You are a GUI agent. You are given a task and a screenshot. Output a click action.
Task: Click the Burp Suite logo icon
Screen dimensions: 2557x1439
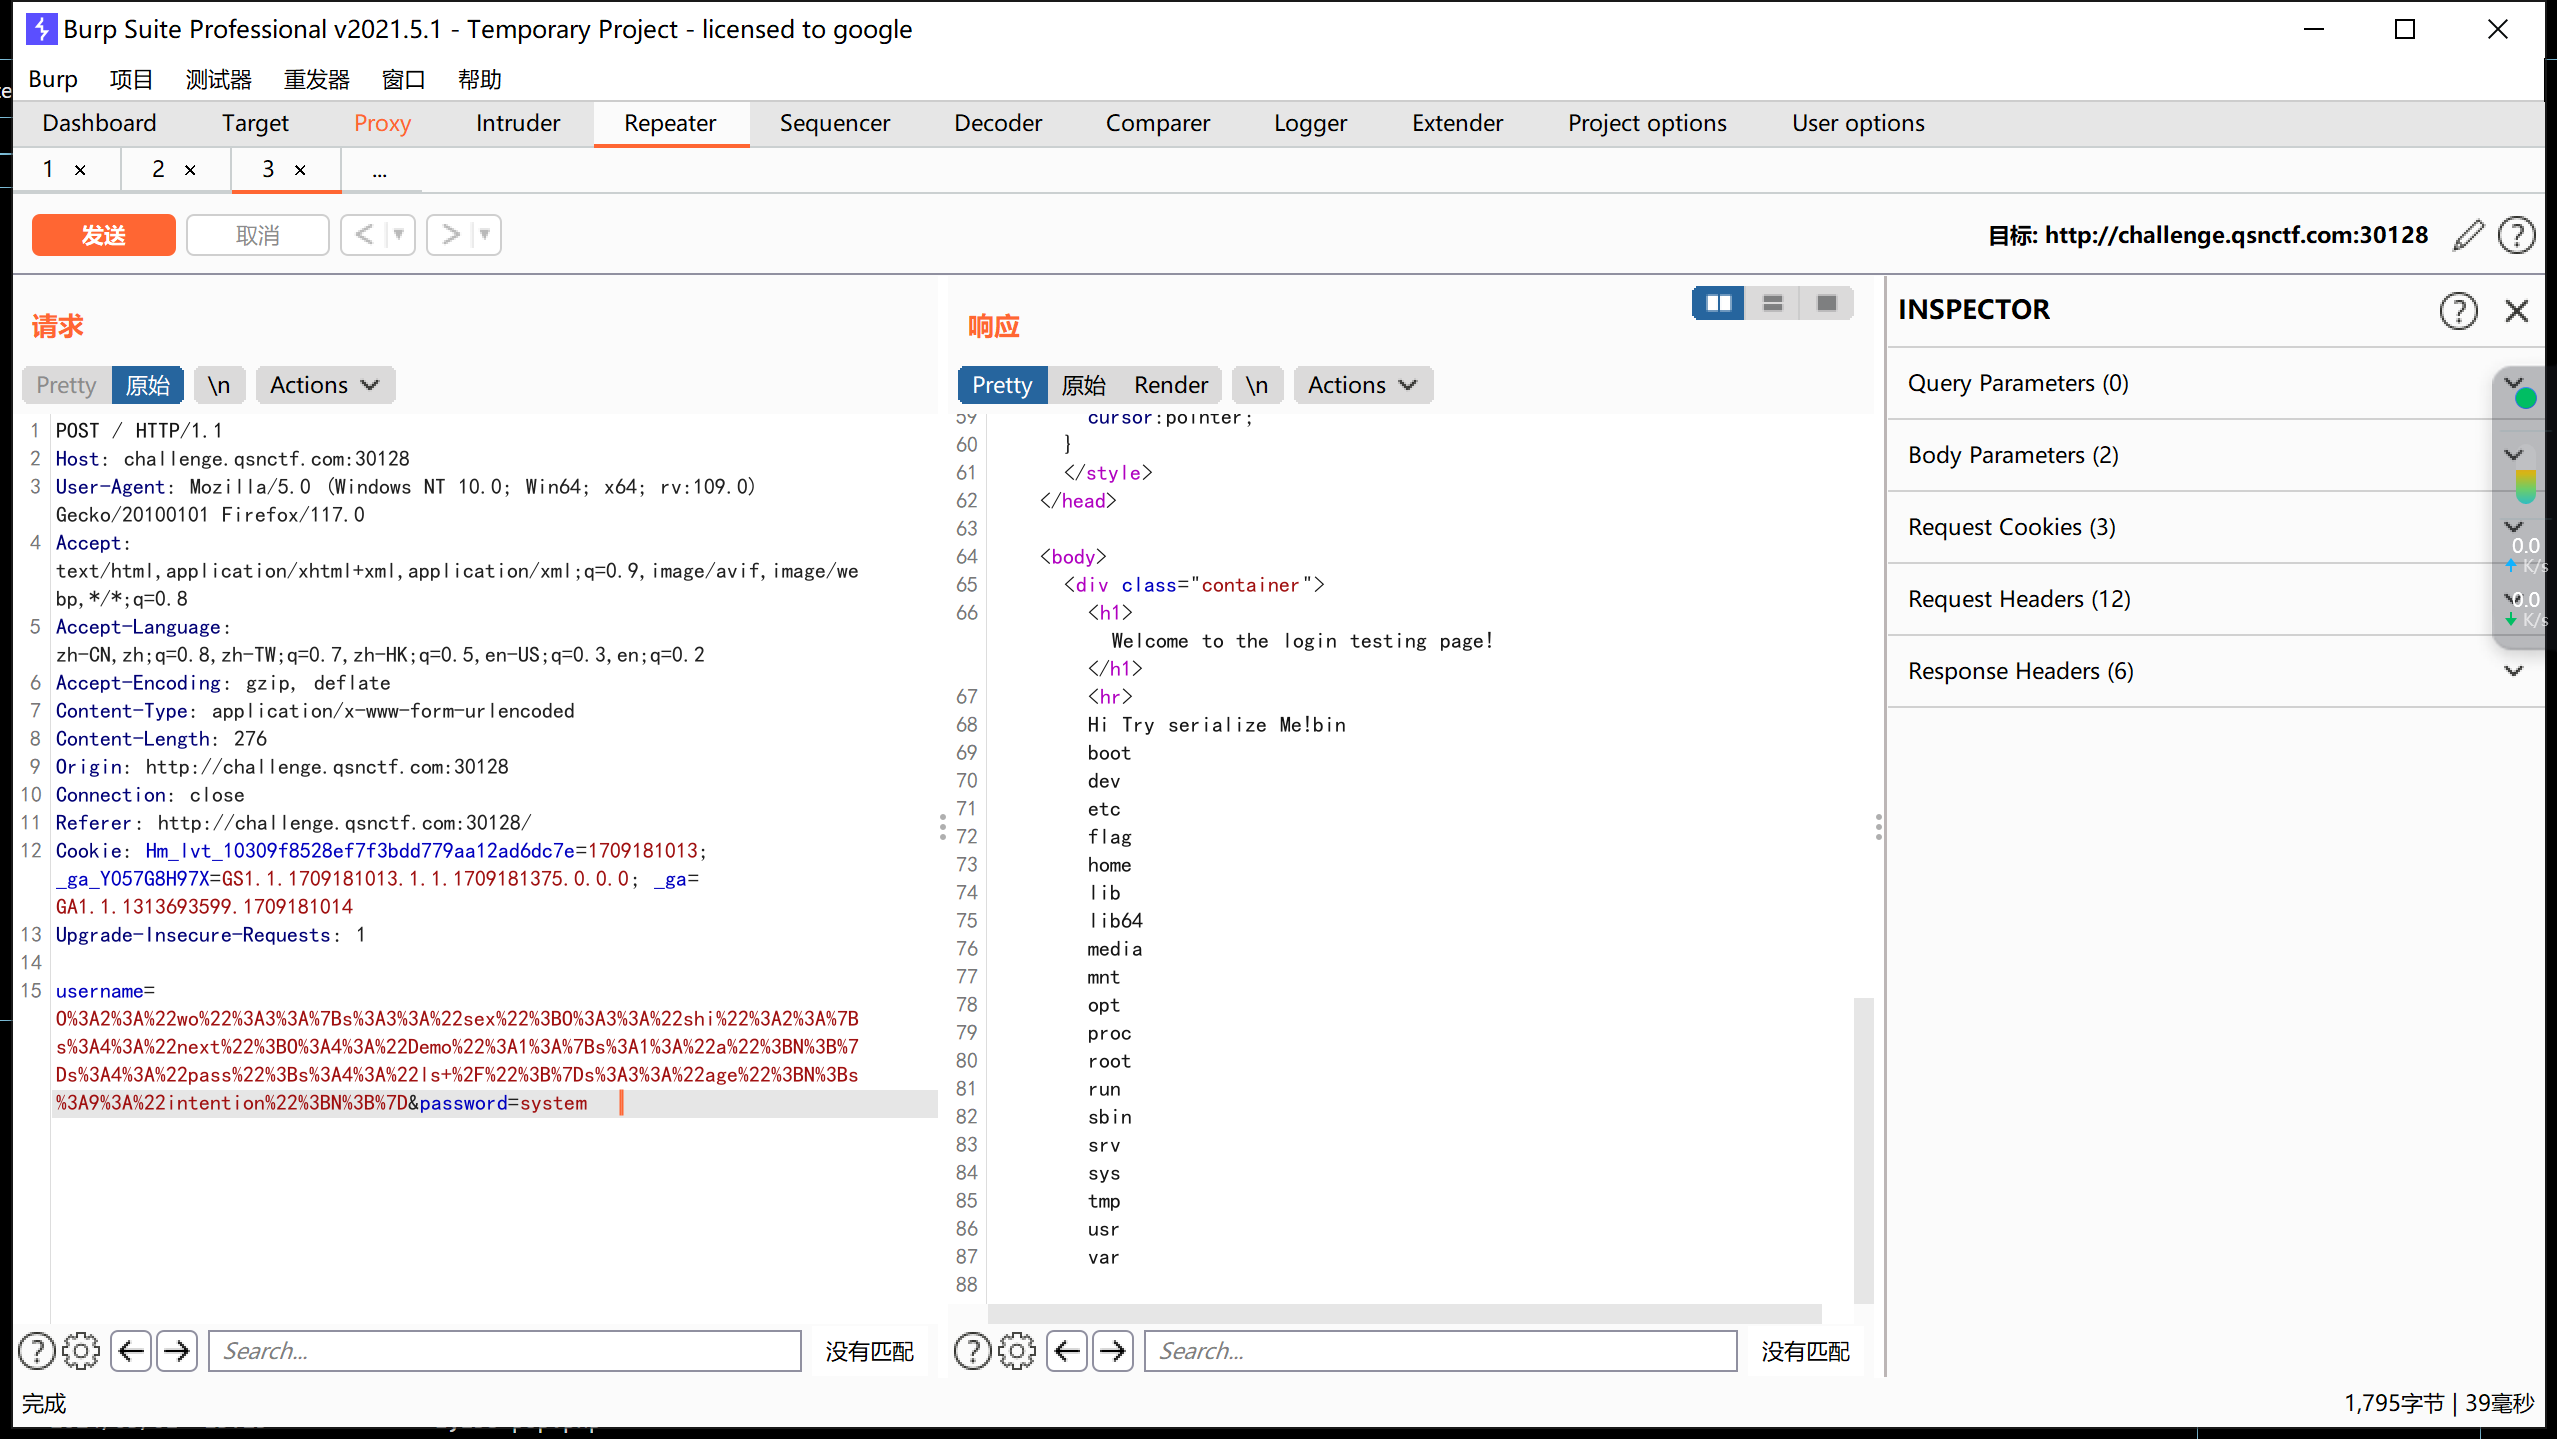pos(41,29)
